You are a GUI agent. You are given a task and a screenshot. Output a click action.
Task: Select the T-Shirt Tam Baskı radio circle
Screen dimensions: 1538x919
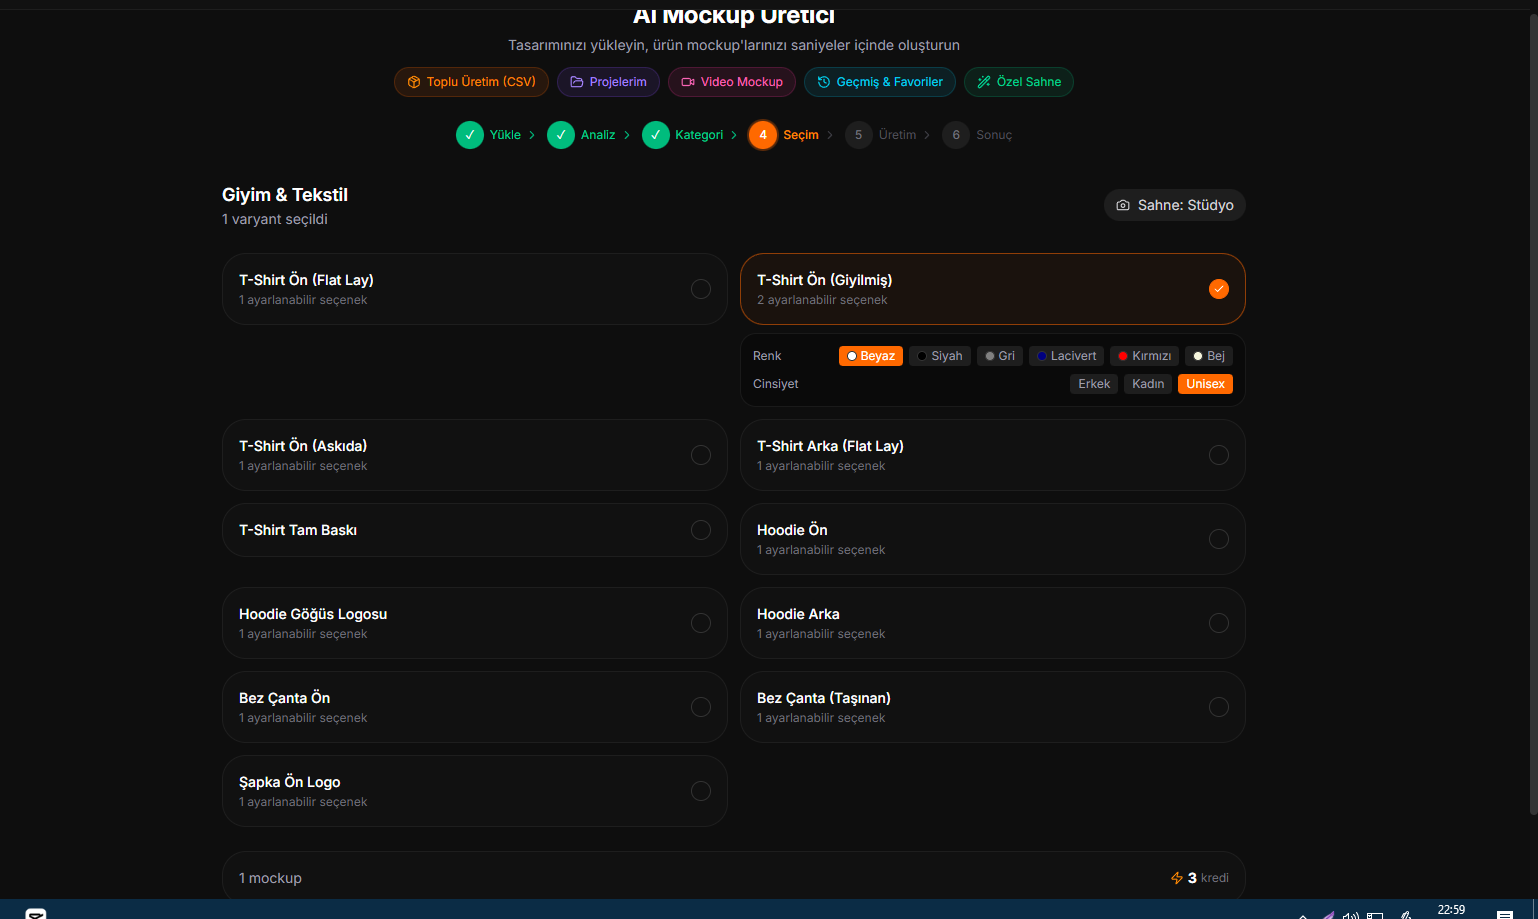point(701,530)
